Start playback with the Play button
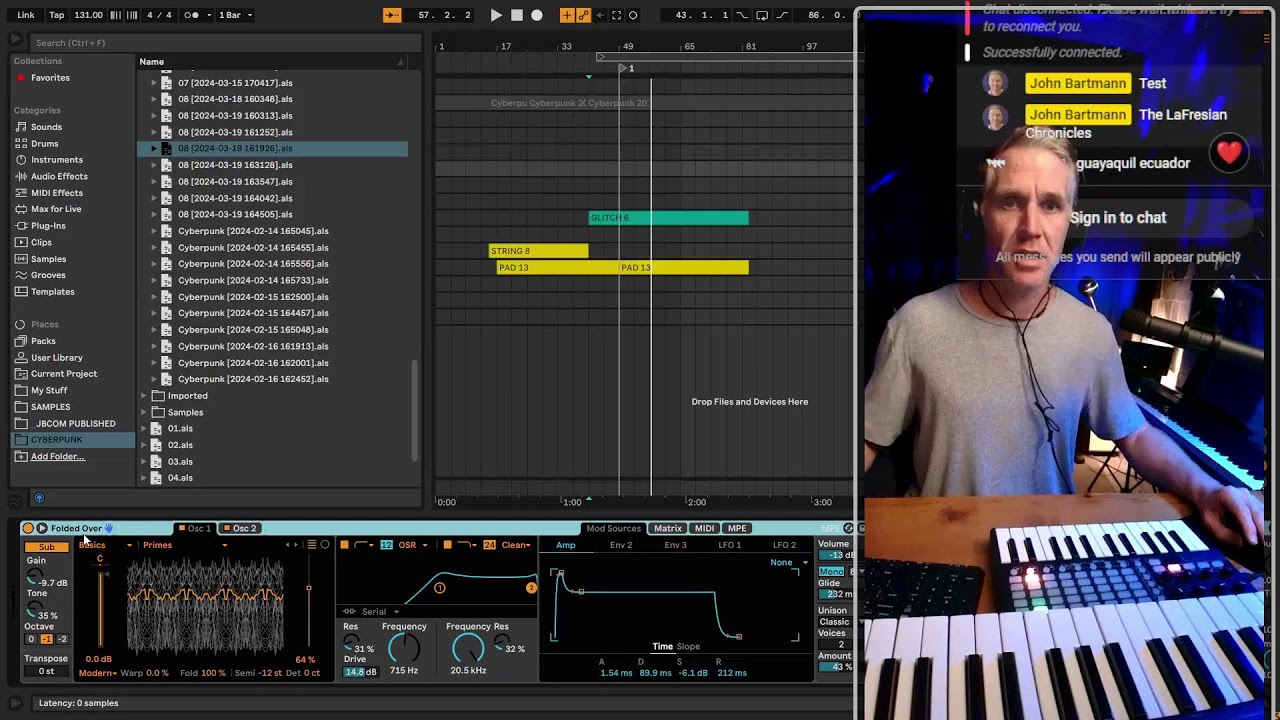This screenshot has width=1280, height=720. pyautogui.click(x=496, y=15)
